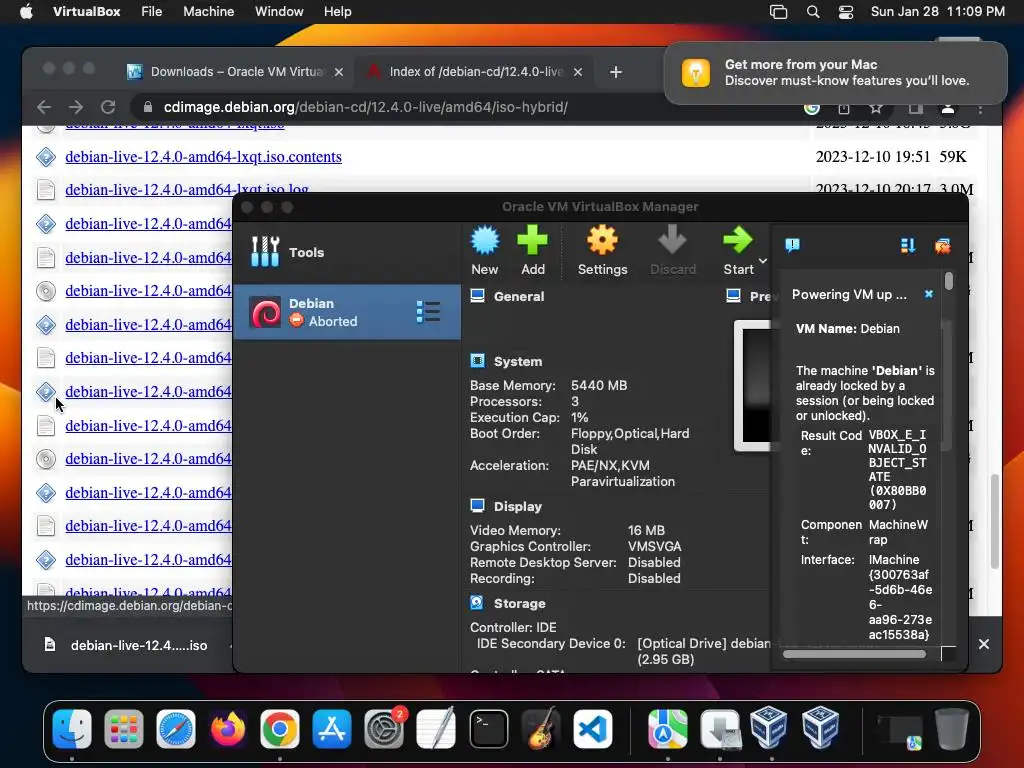Click the Stage Manager windows icon in menu bar
This screenshot has width=1024, height=768.
(778, 12)
